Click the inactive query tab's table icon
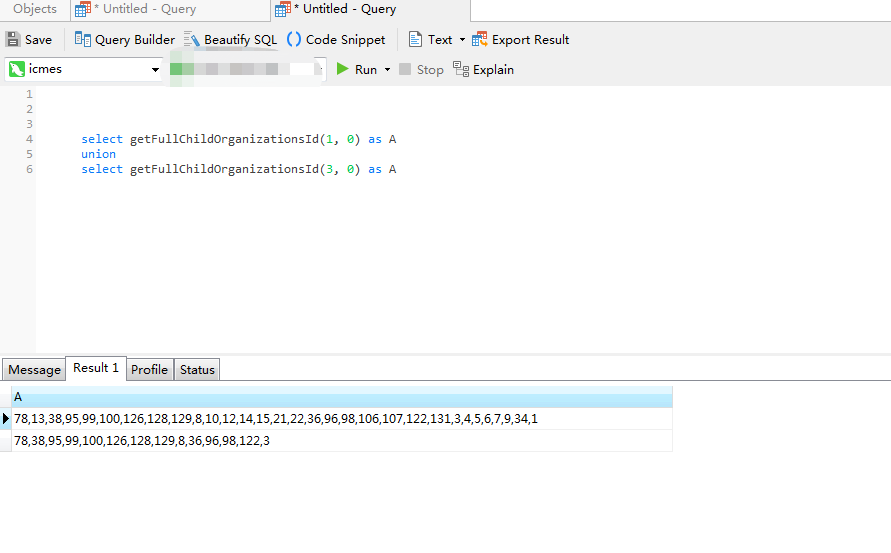This screenshot has height=553, width=891. [x=83, y=9]
